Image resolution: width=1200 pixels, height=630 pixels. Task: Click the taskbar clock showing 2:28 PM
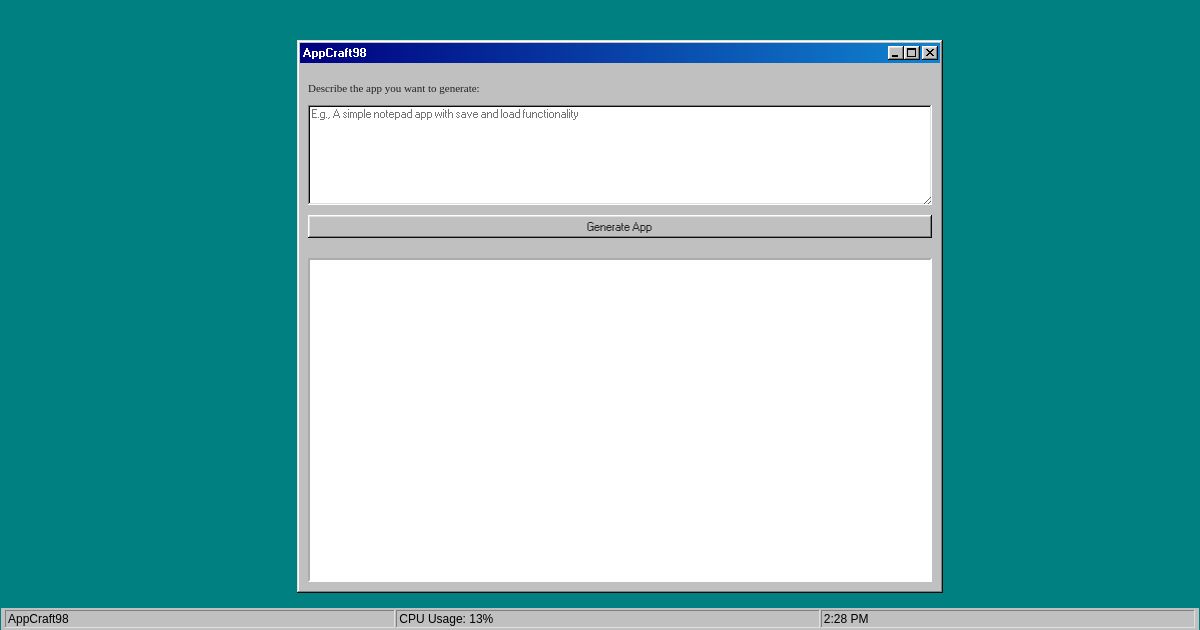[x=845, y=618]
